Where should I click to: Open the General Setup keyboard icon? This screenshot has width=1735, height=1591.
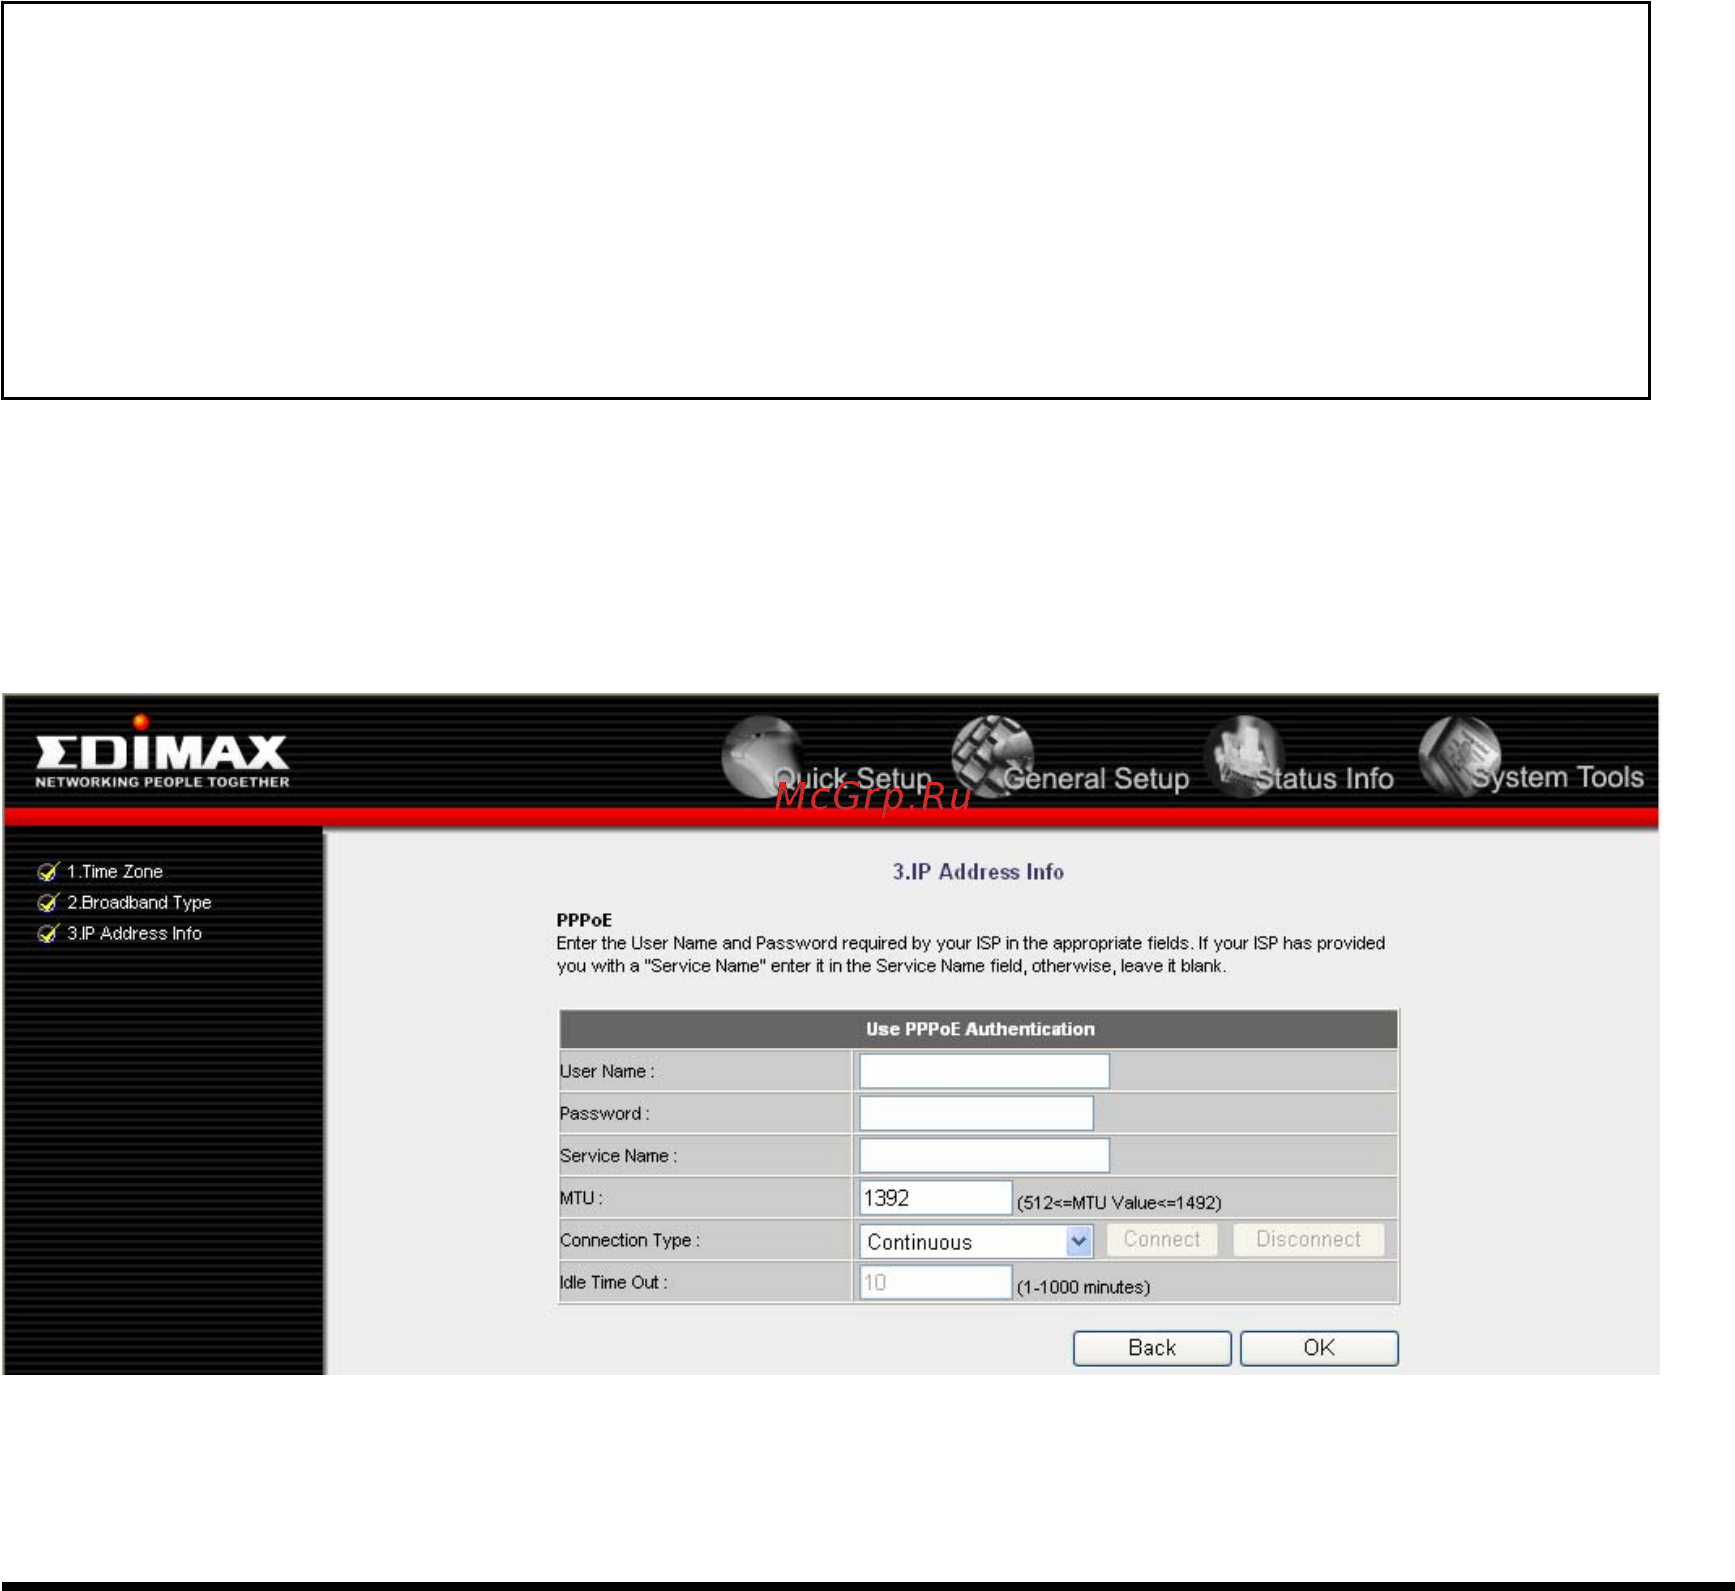[992, 756]
